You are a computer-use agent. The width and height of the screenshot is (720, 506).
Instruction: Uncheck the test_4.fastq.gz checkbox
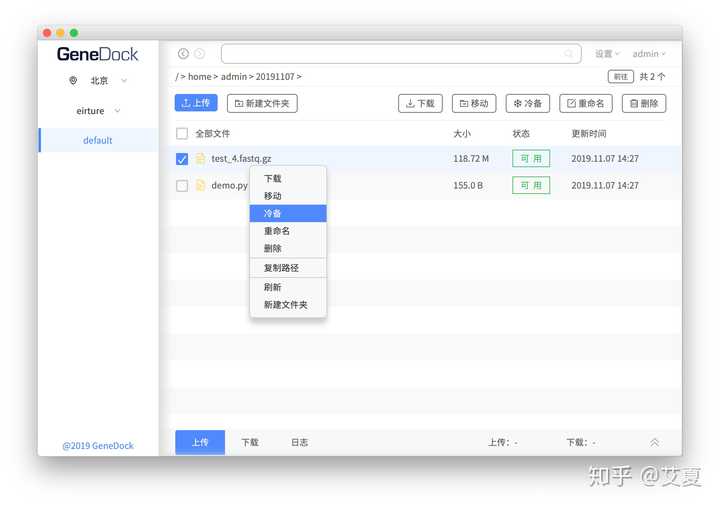[x=182, y=159]
